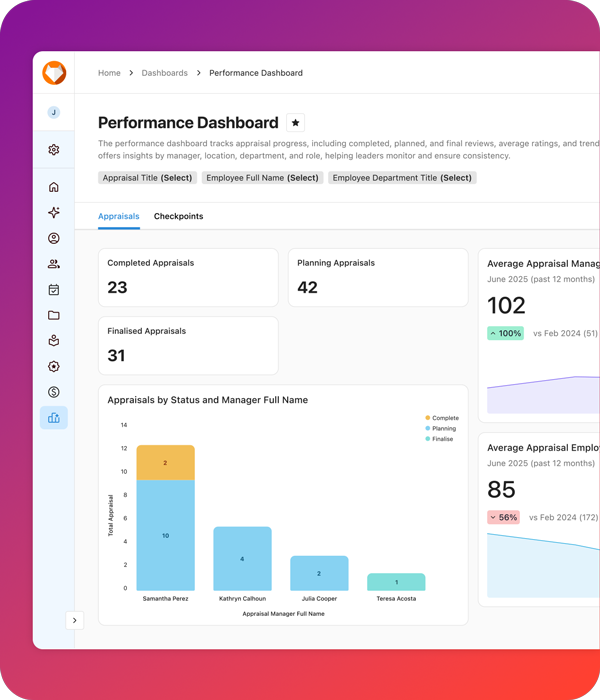Image resolution: width=600 pixels, height=700 pixels.
Task: Open the folder icon in the sidebar
Action: click(x=54, y=315)
